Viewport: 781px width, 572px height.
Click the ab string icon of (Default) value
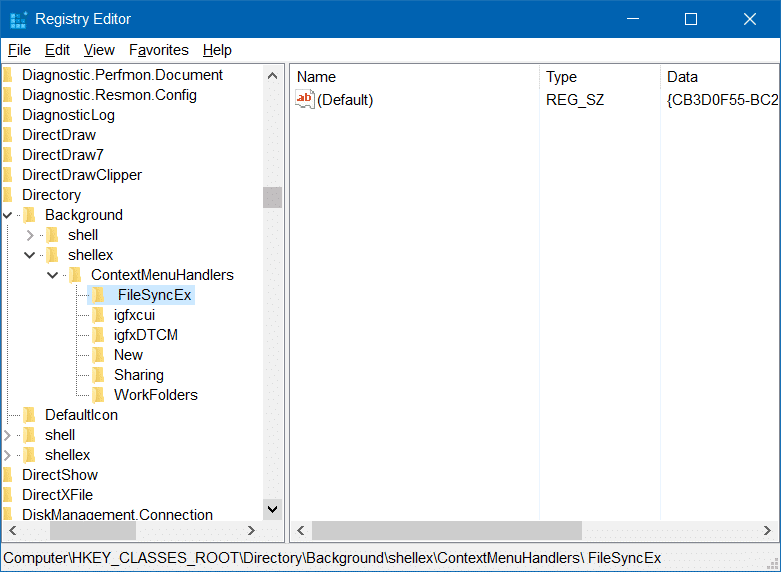(305, 99)
